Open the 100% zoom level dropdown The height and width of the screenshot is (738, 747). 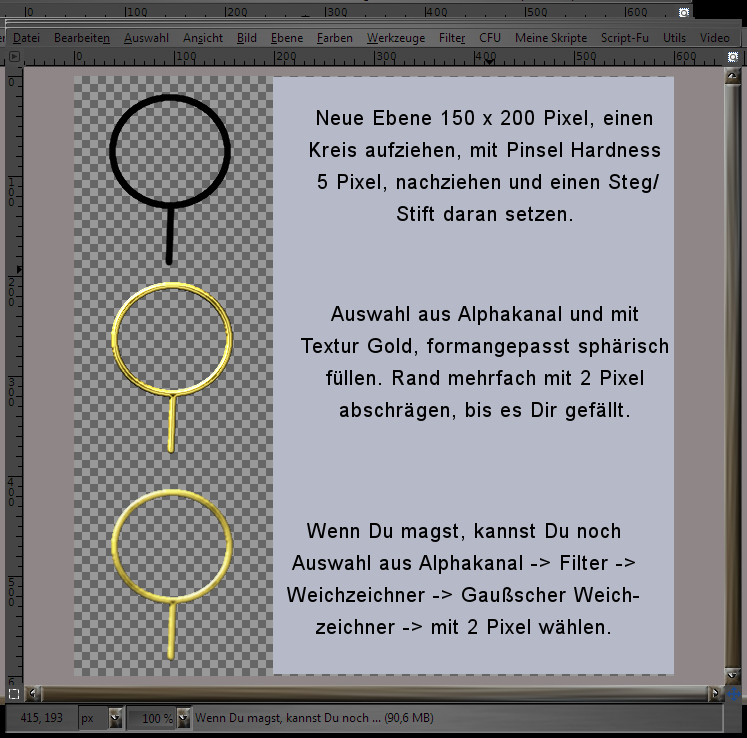pos(183,718)
